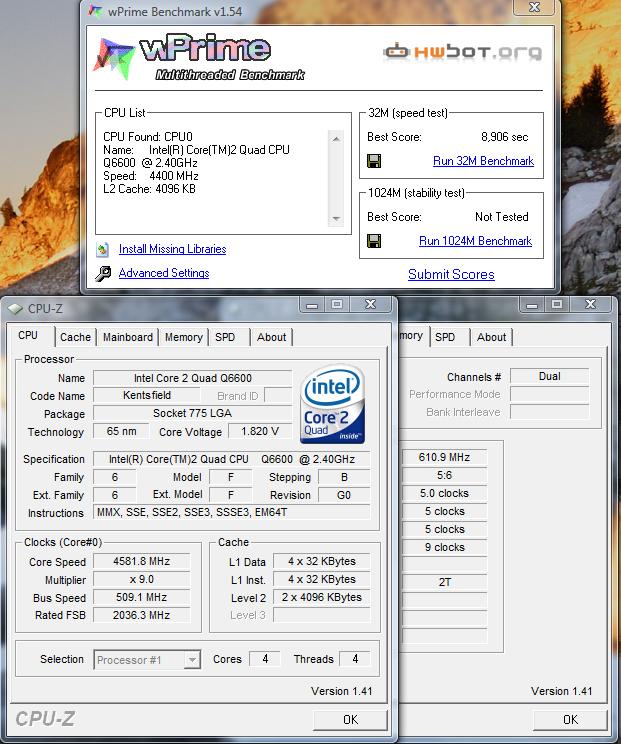This screenshot has width=621, height=744.
Task: Click the Revision value G0
Action: point(344,495)
